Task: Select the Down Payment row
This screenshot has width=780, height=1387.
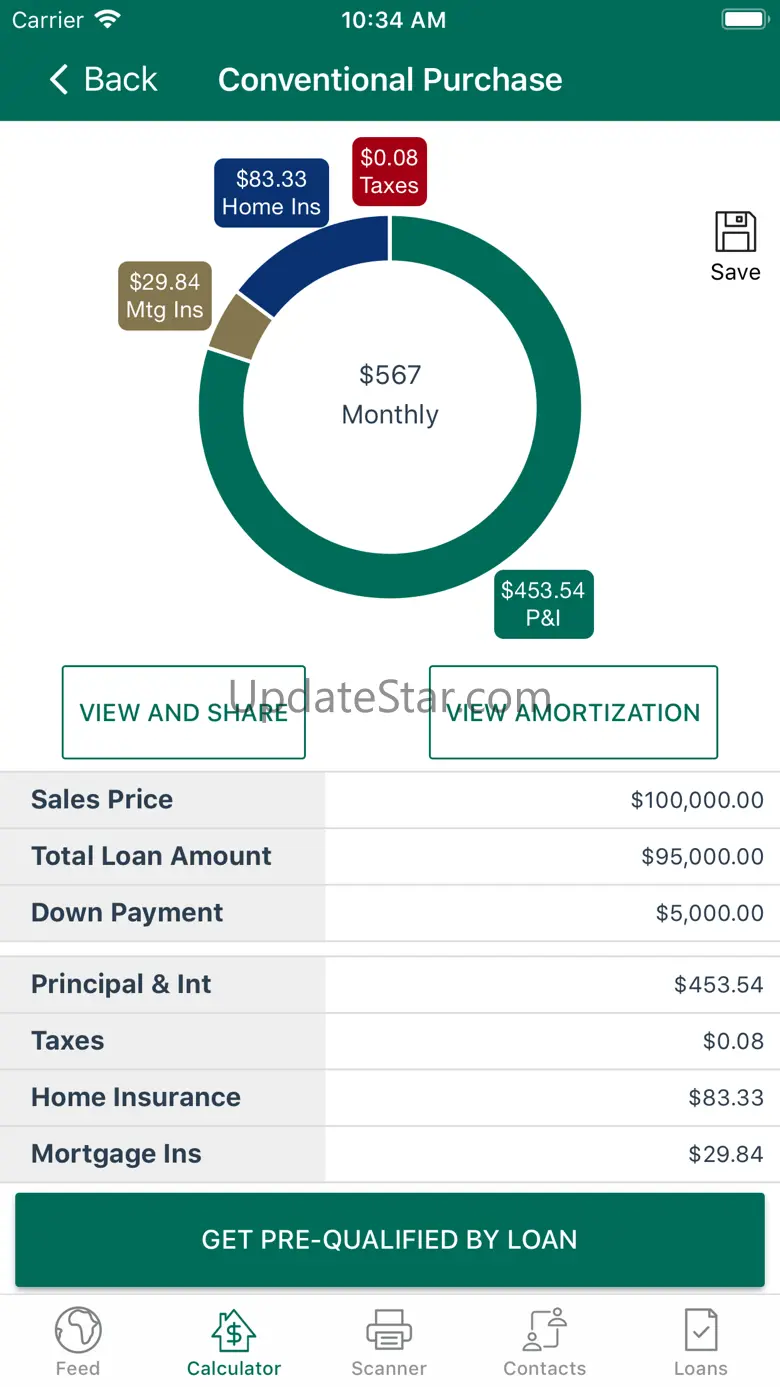Action: click(x=390, y=913)
